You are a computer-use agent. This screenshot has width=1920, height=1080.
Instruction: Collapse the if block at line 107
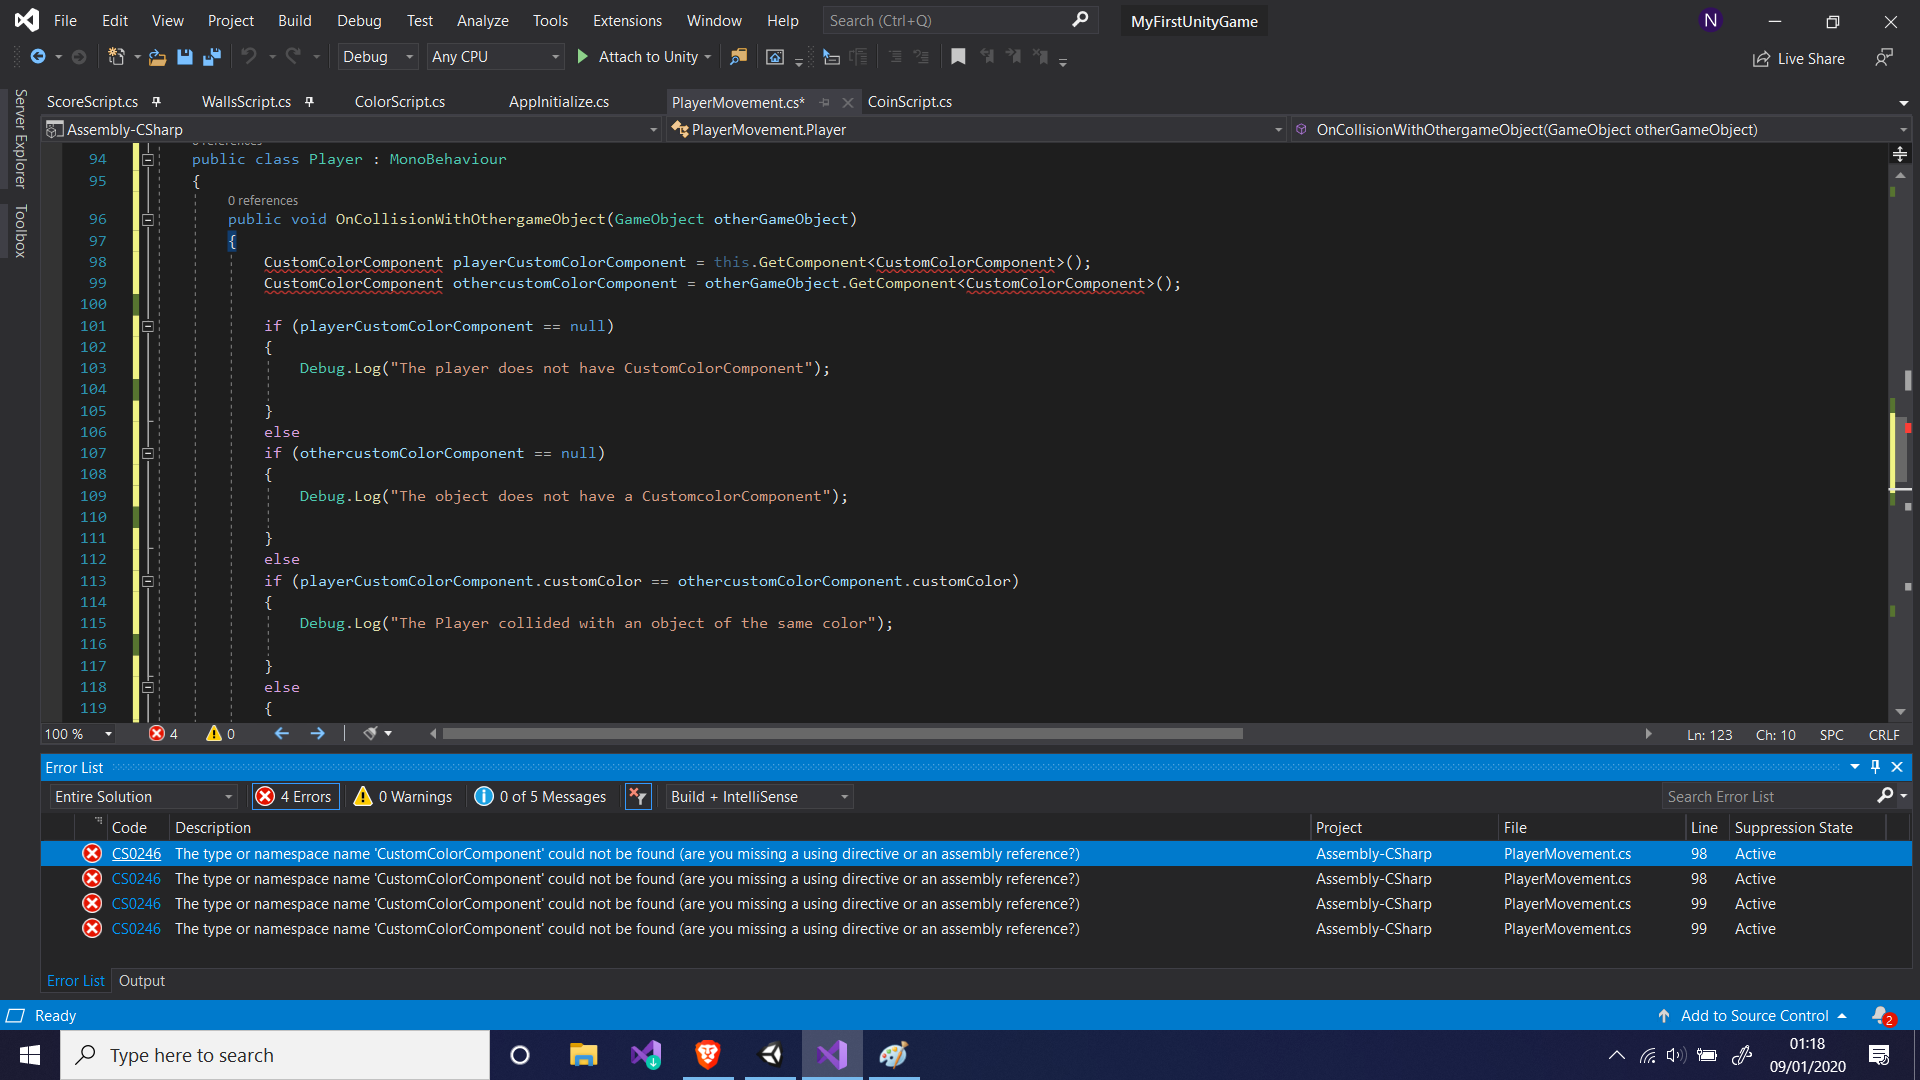pyautogui.click(x=148, y=453)
